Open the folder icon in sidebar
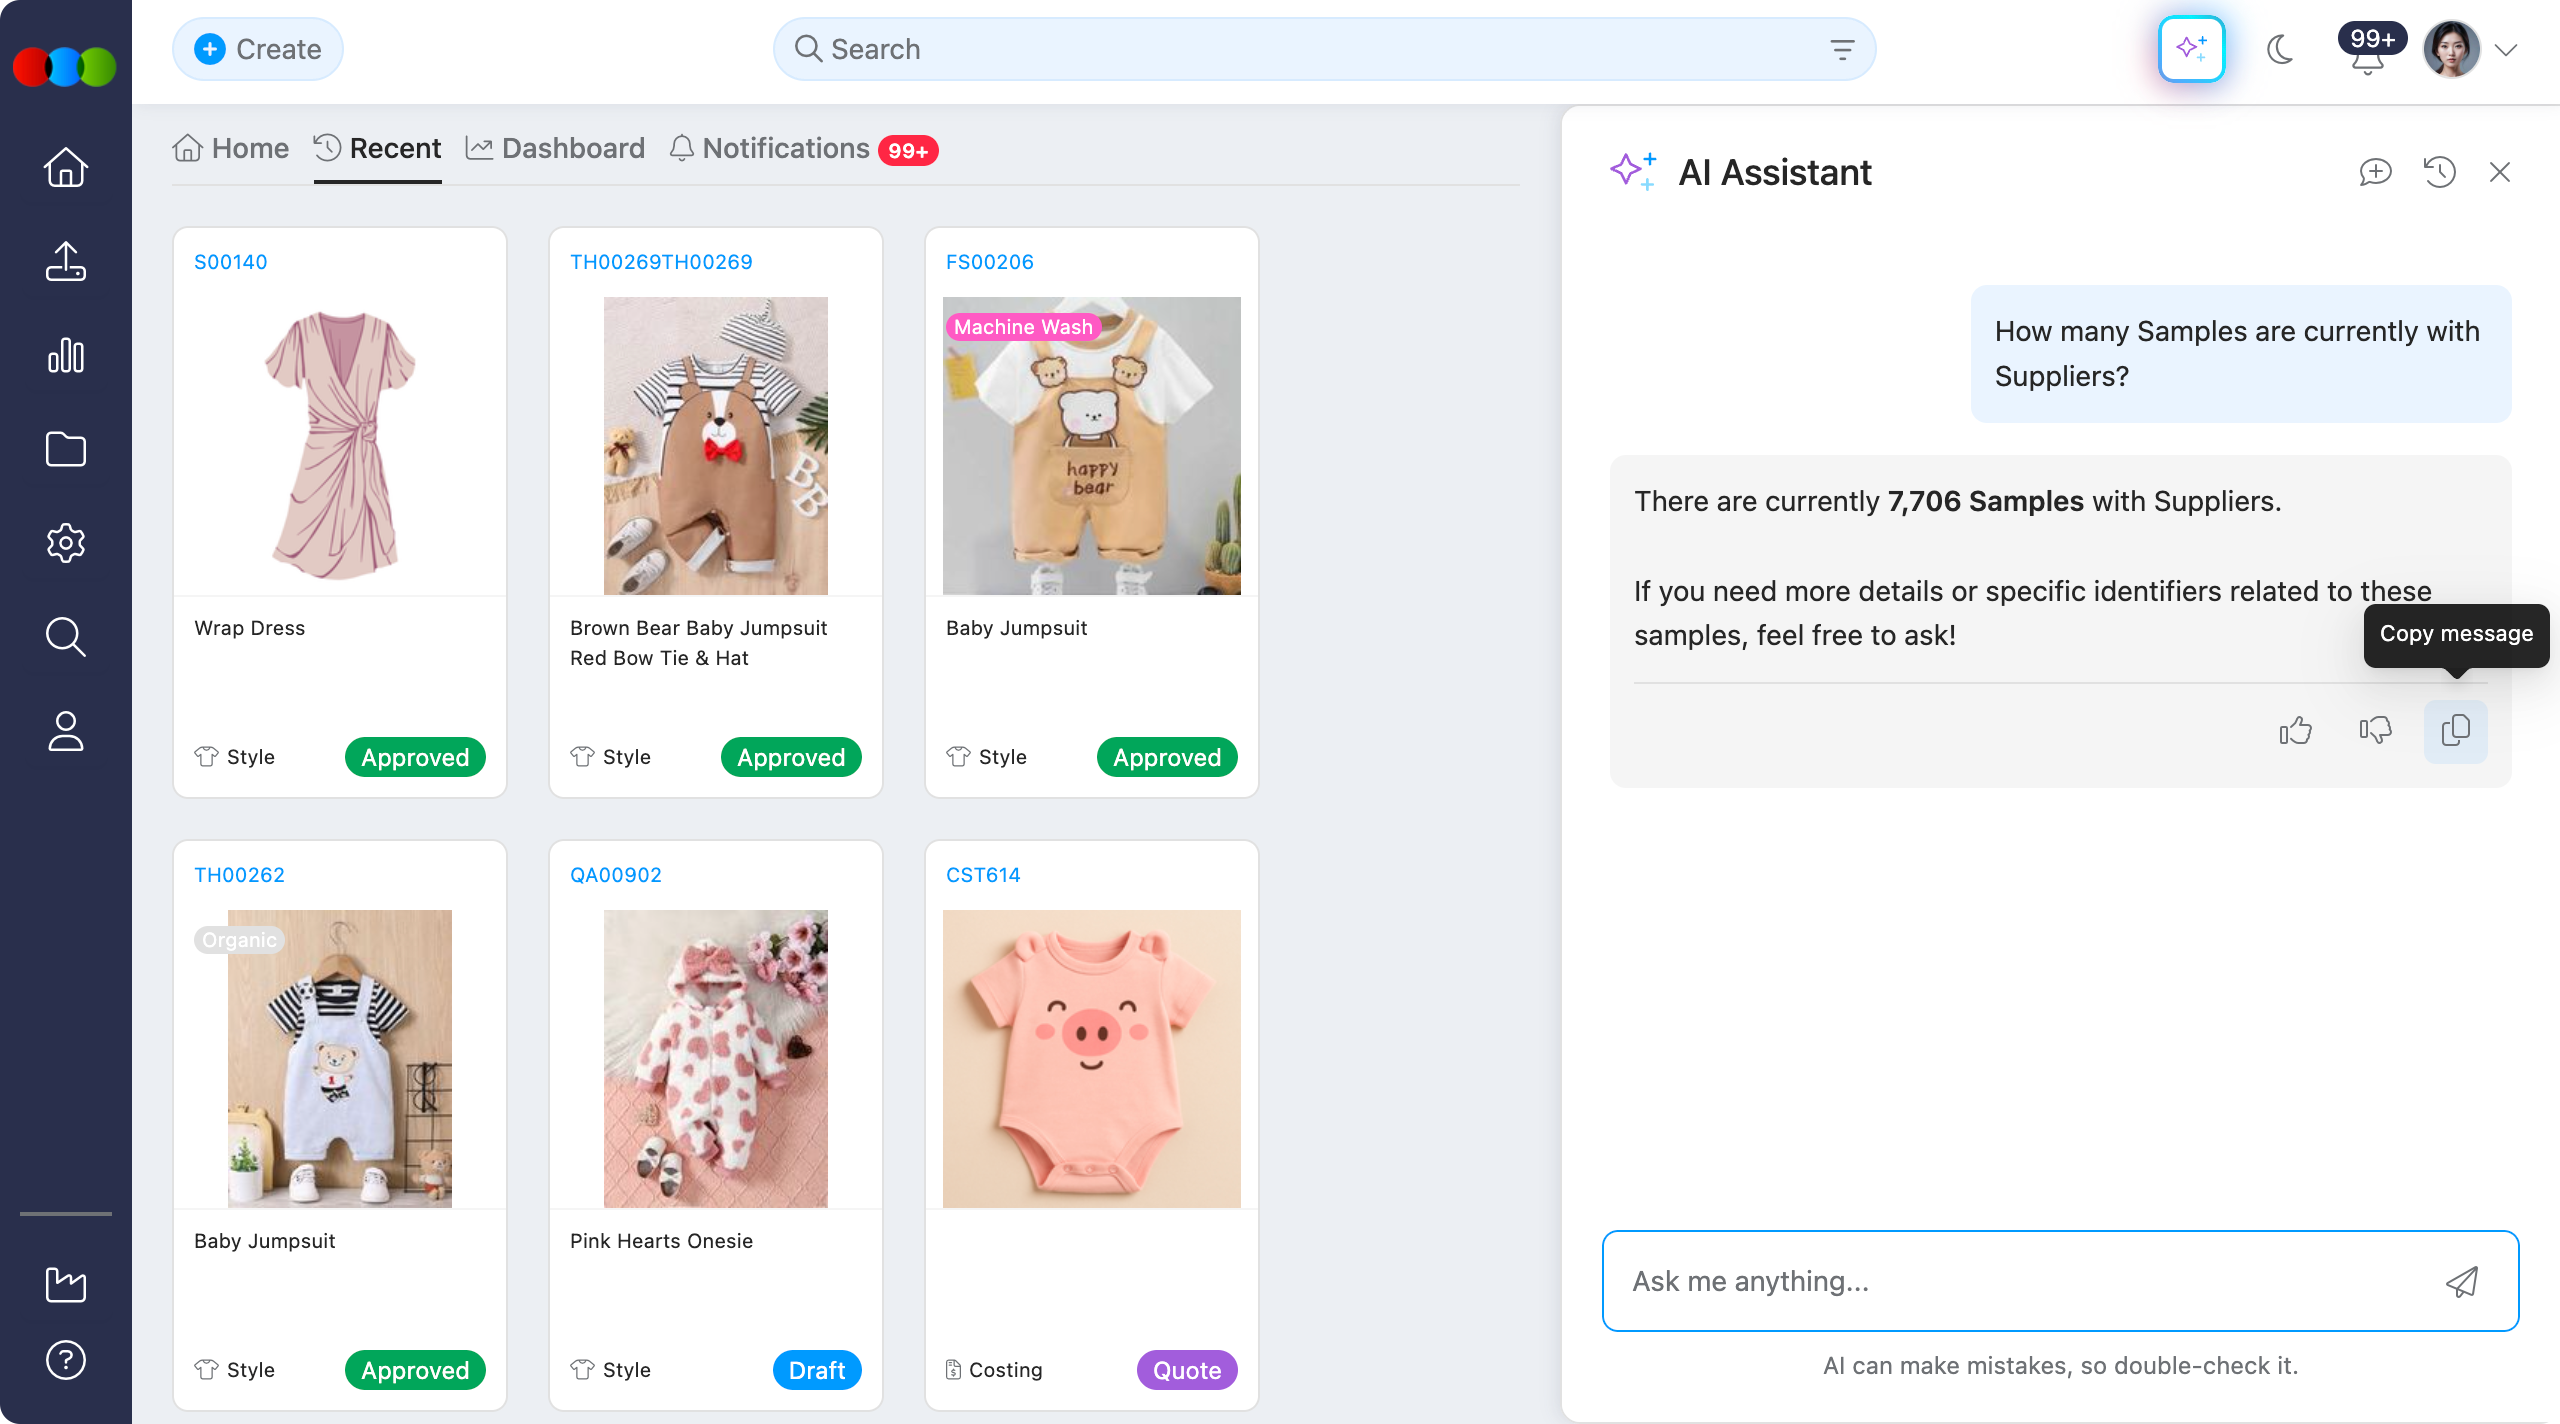Screen dimensions: 2560x1424 pyautogui.click(x=66, y=449)
